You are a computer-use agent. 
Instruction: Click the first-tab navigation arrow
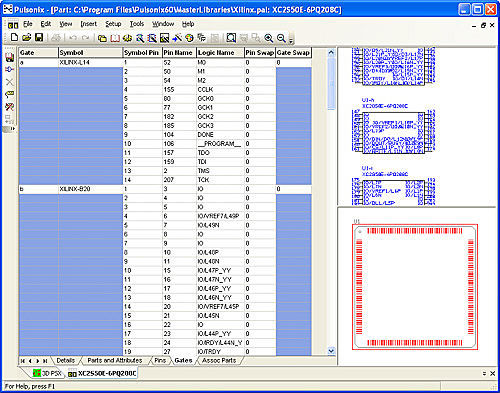23,361
